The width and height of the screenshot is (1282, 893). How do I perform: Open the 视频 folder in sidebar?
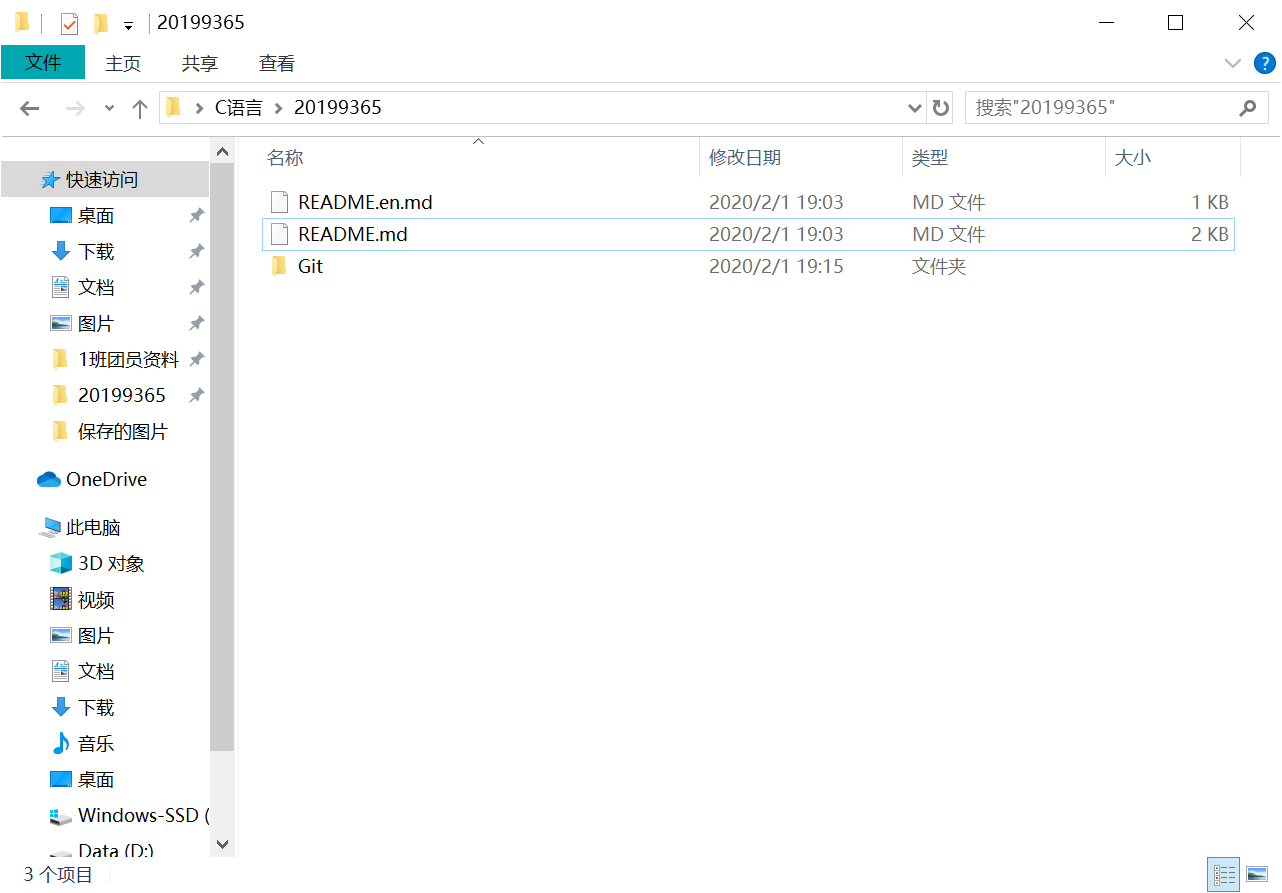96,600
